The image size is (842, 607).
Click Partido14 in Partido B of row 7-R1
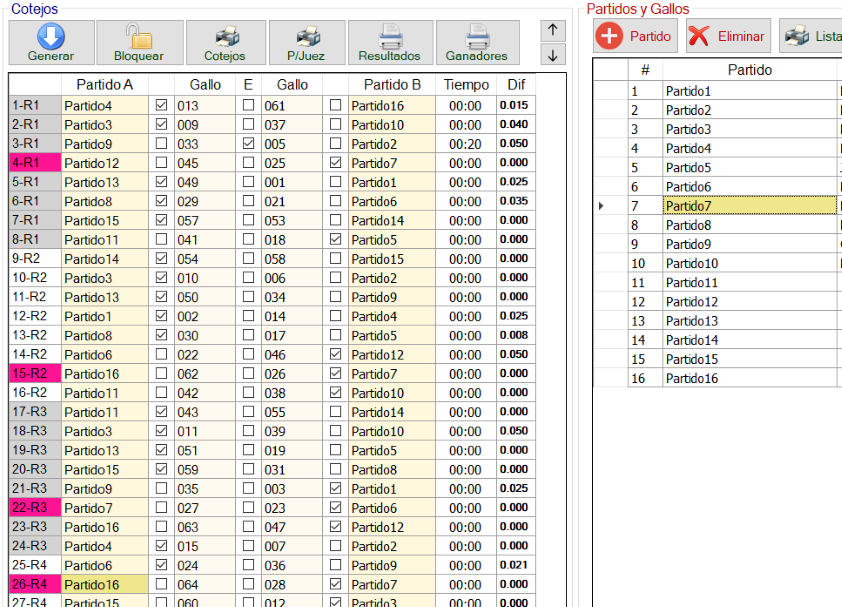[392, 220]
